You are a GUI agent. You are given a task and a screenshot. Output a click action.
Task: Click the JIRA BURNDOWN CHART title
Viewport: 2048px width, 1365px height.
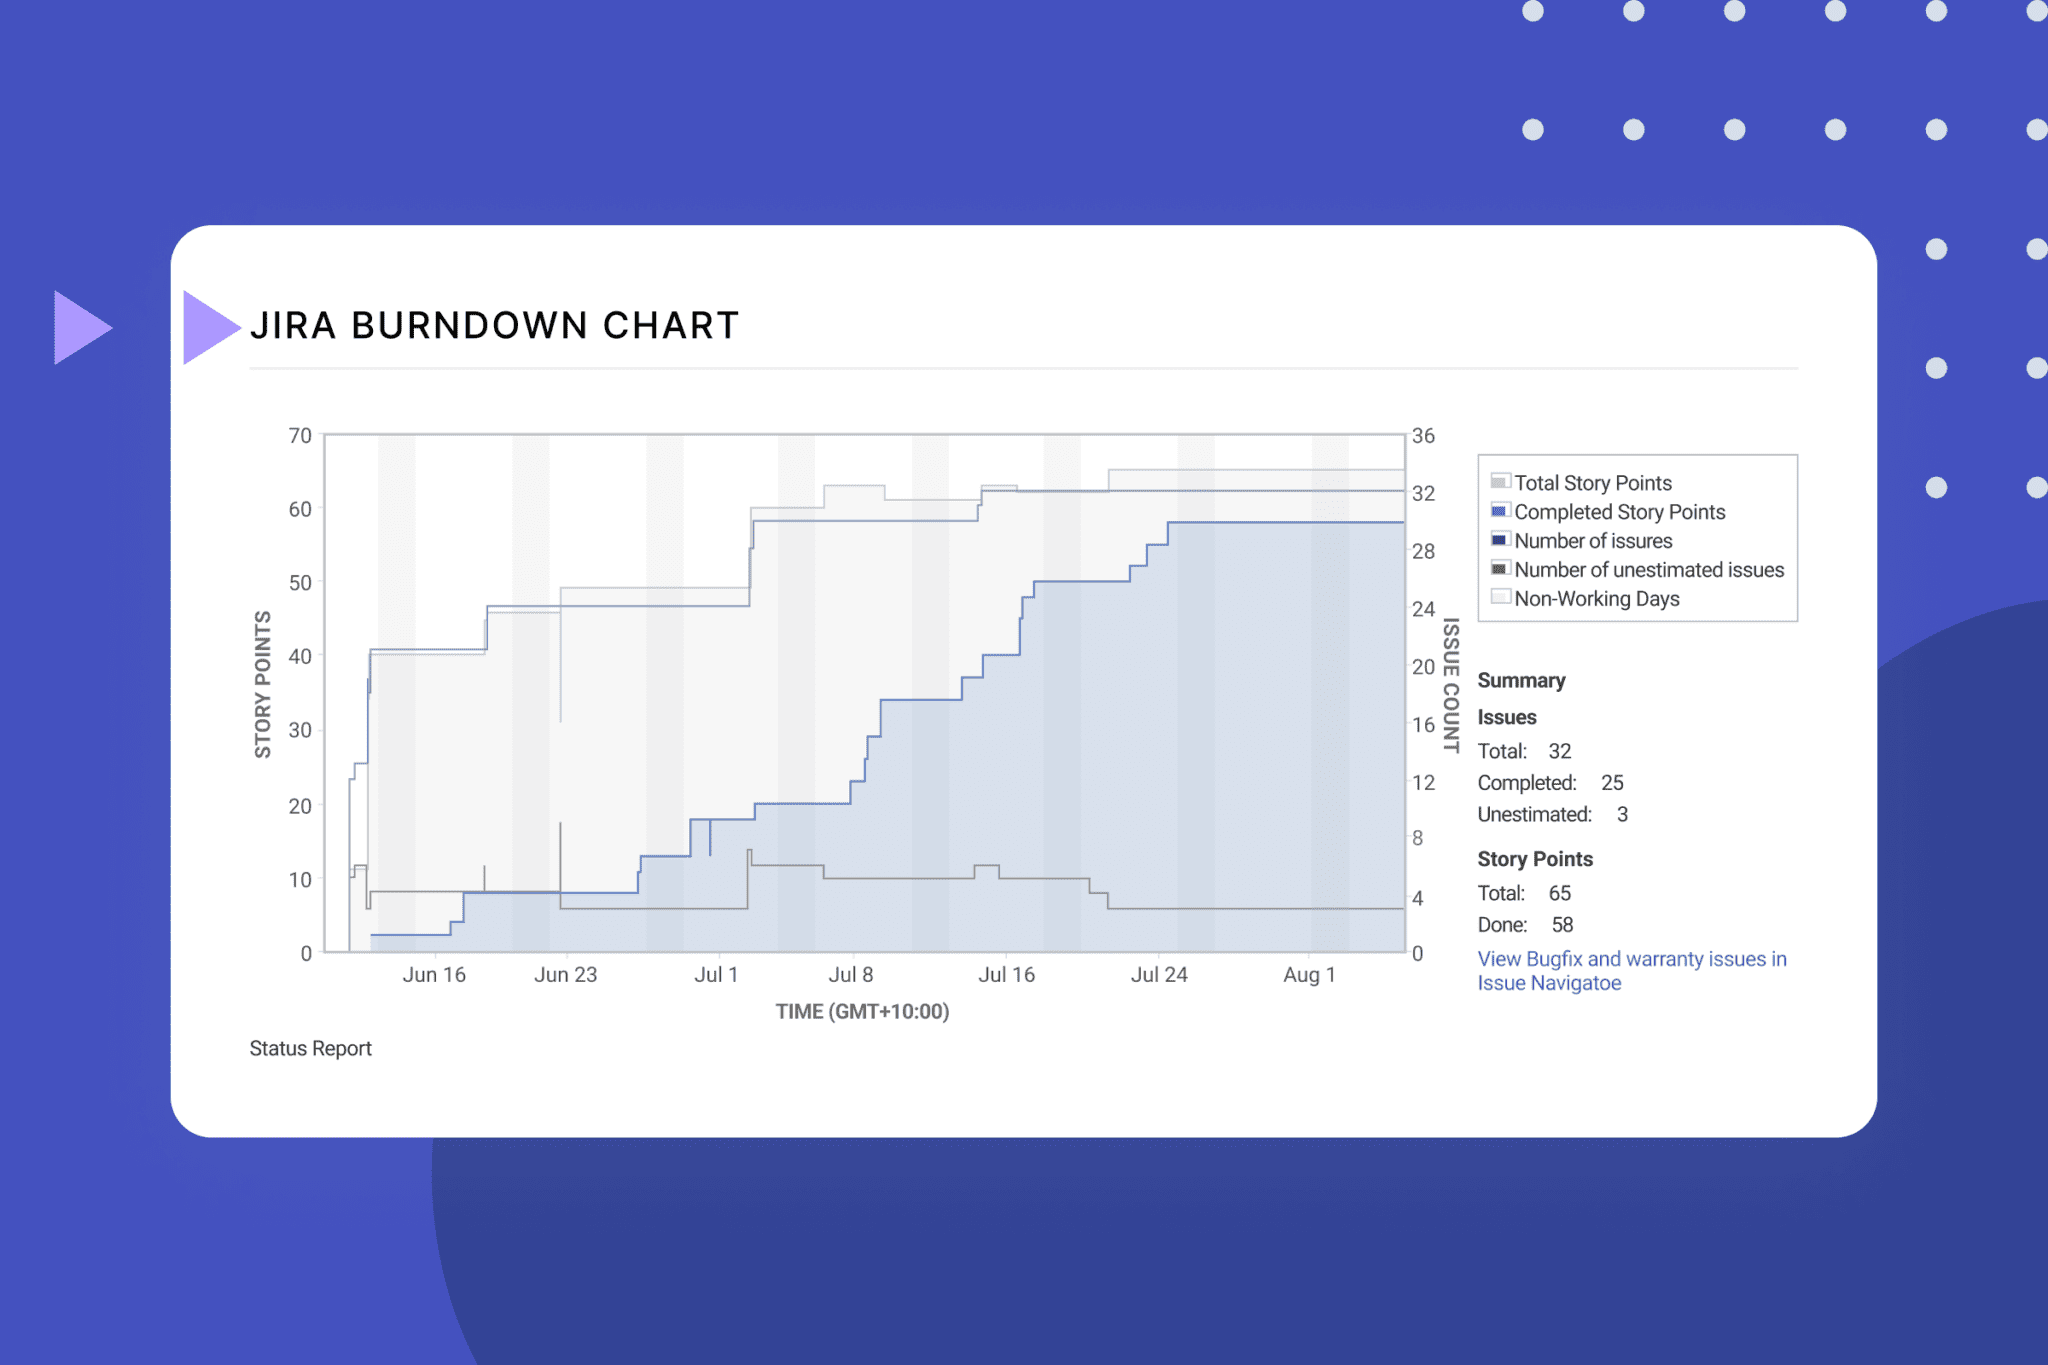coord(494,326)
